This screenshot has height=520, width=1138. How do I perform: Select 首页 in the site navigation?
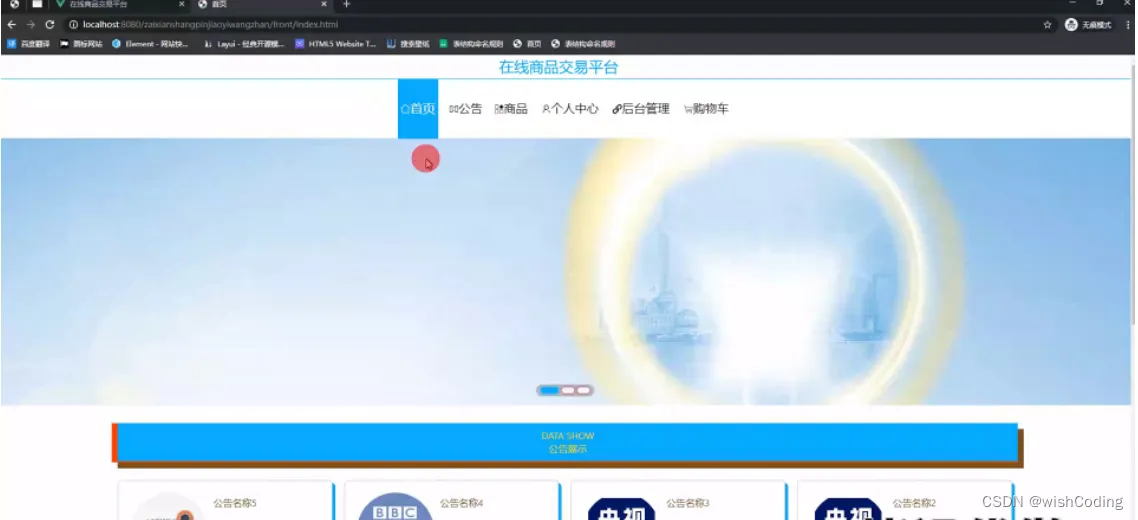tap(418, 109)
